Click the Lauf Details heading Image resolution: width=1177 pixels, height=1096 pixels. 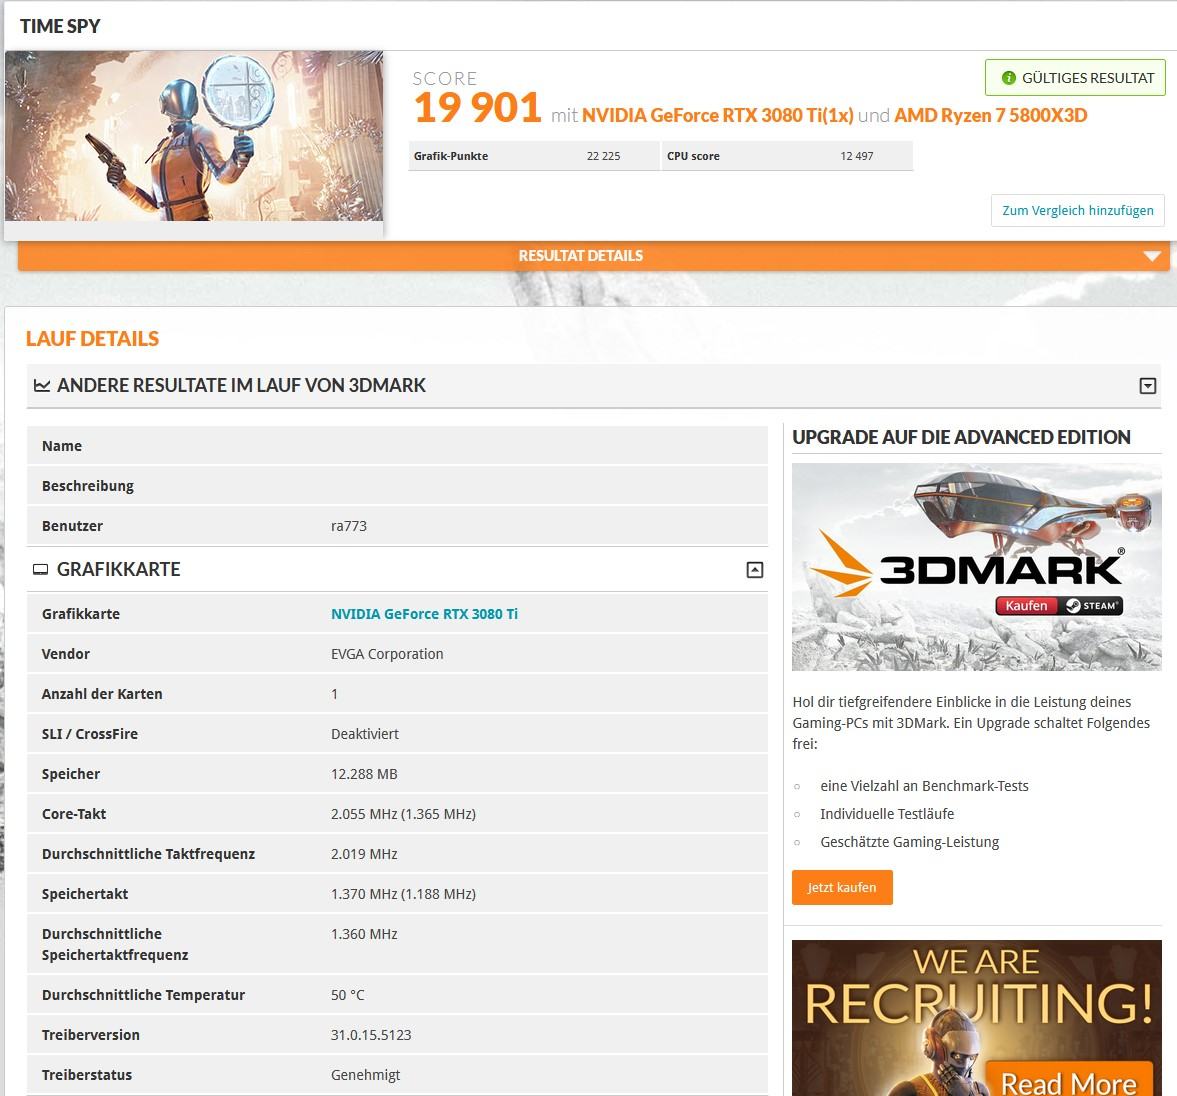click(x=92, y=339)
